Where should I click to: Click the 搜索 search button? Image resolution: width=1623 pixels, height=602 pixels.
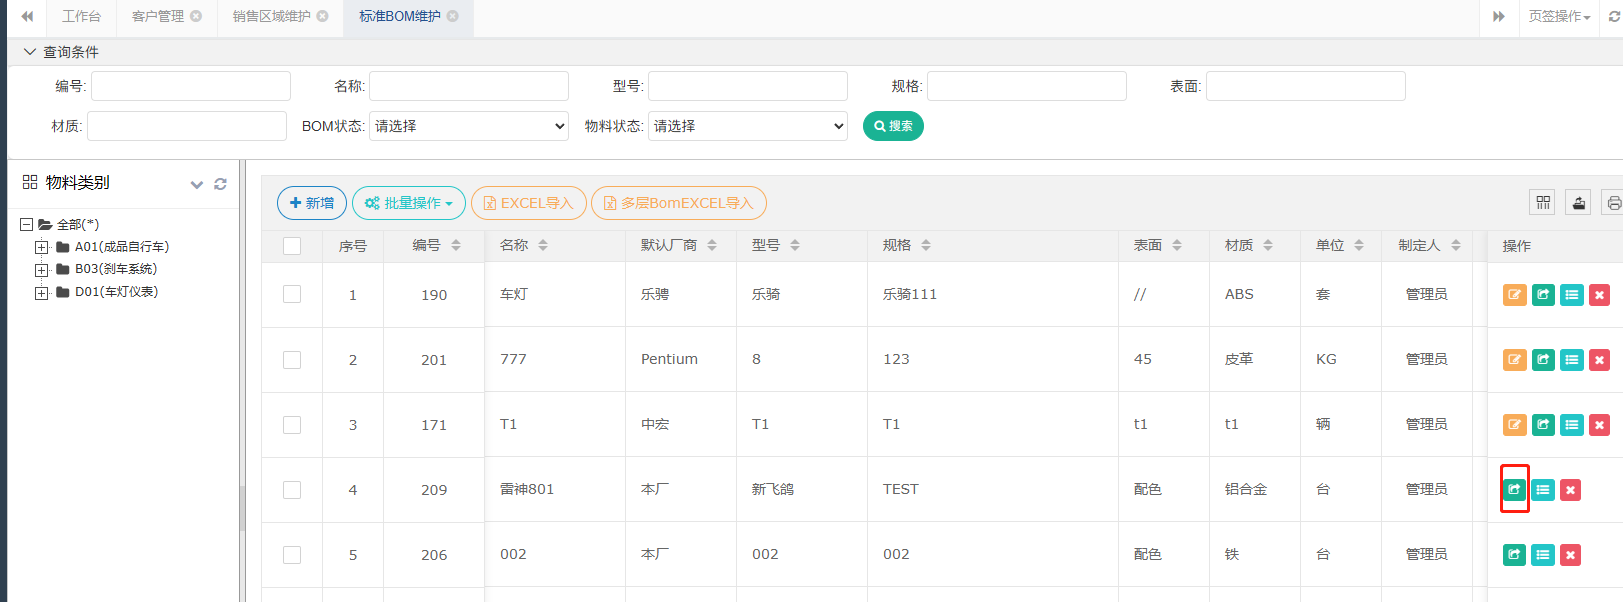point(892,126)
